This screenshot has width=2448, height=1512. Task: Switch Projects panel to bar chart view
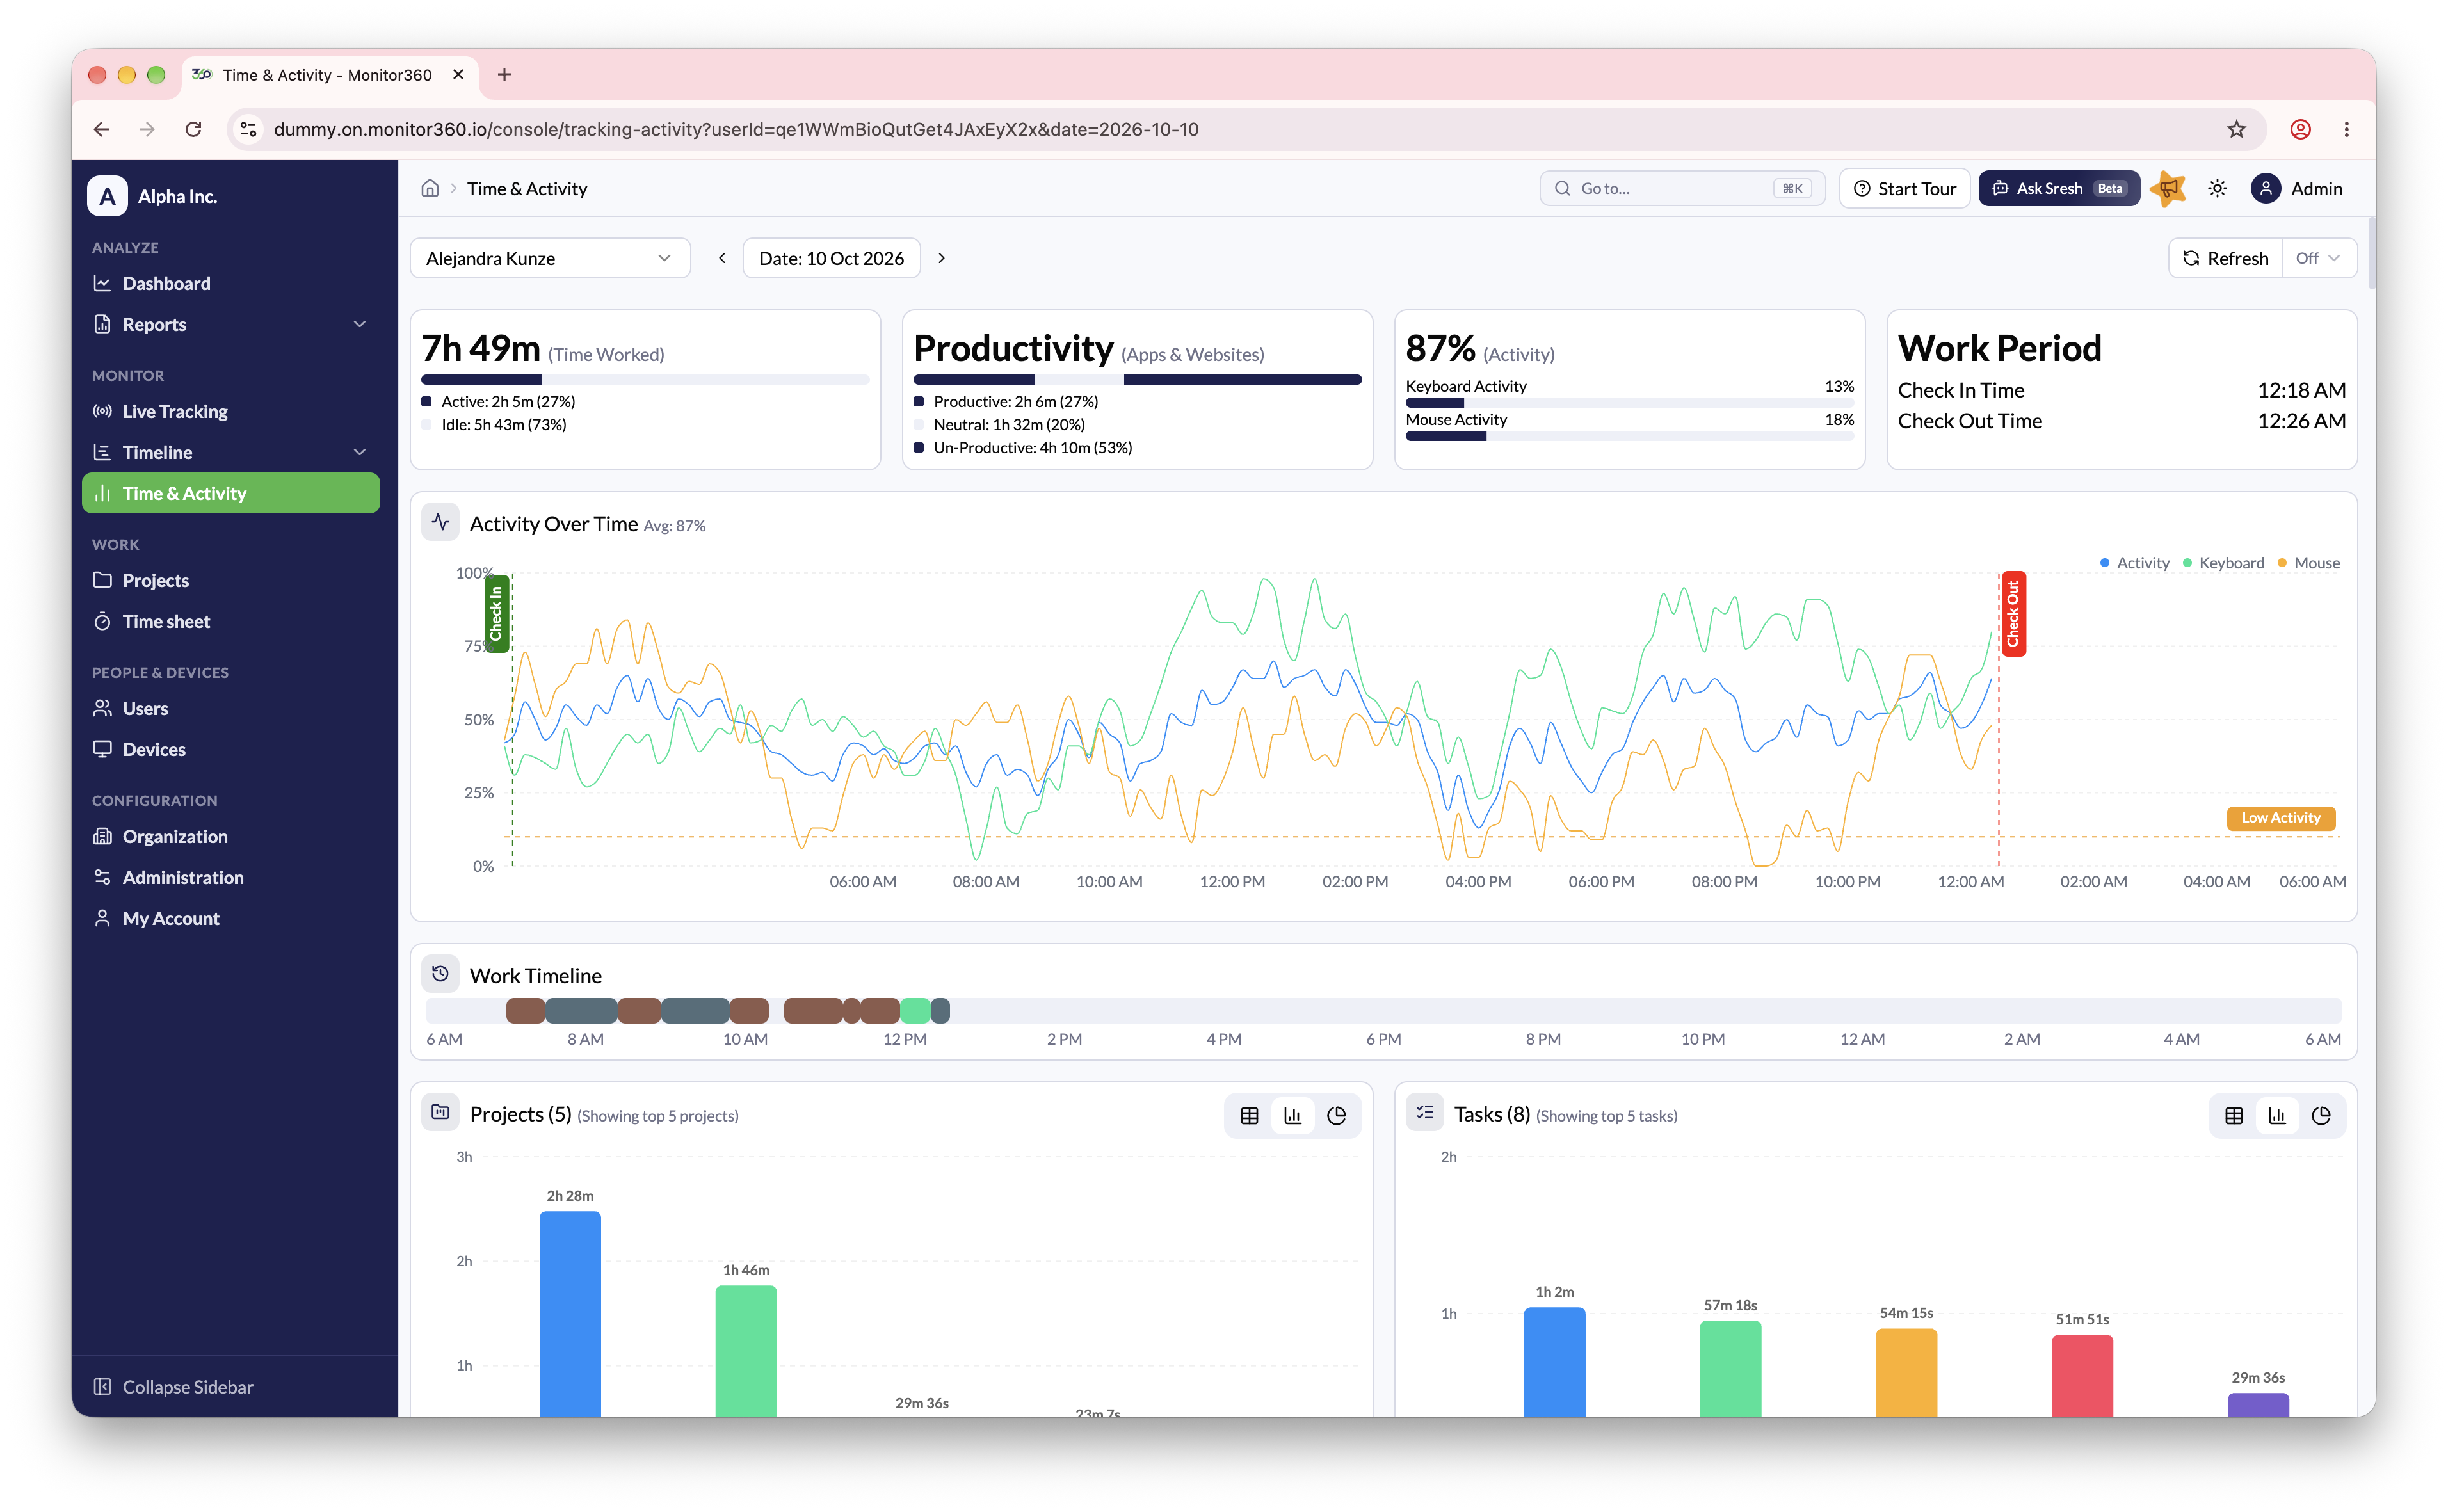click(x=1292, y=1115)
